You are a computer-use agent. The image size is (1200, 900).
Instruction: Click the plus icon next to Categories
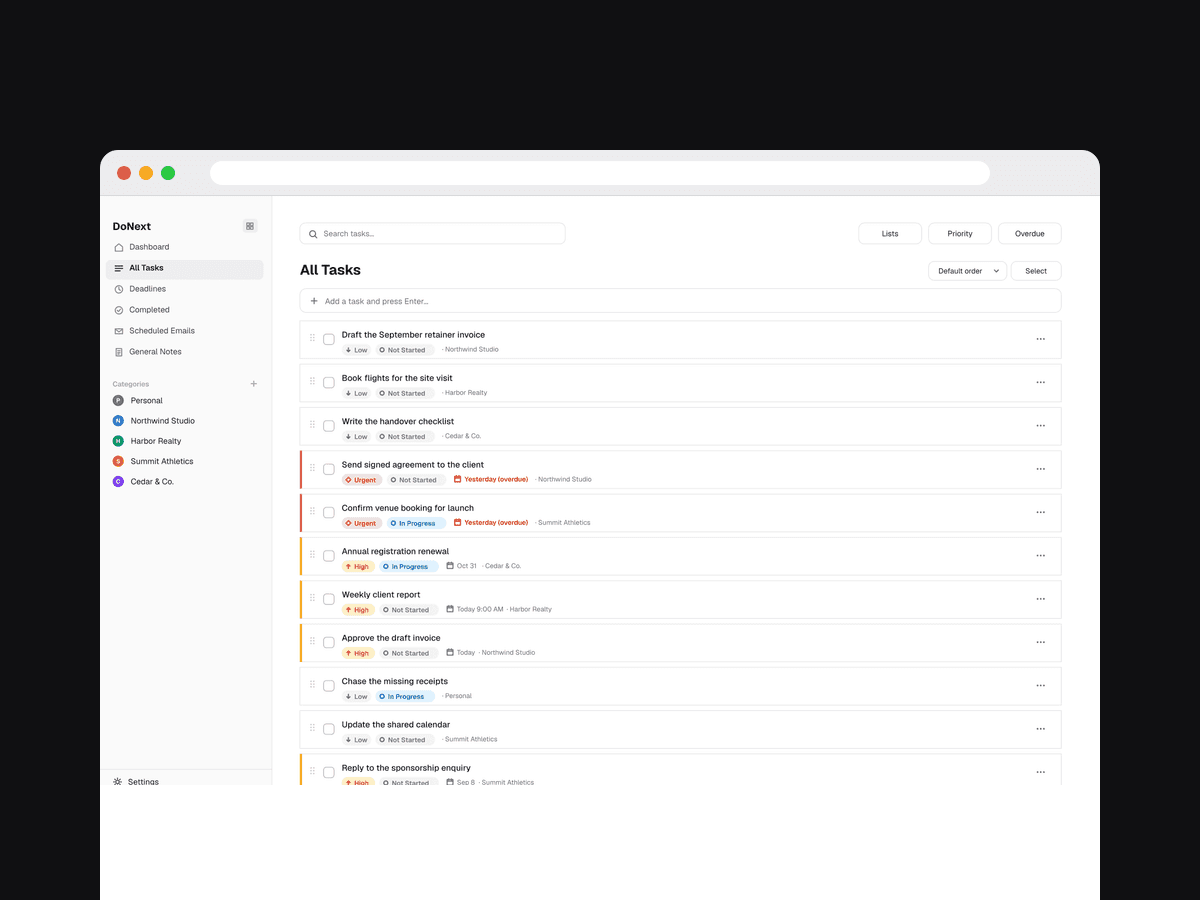pos(254,384)
